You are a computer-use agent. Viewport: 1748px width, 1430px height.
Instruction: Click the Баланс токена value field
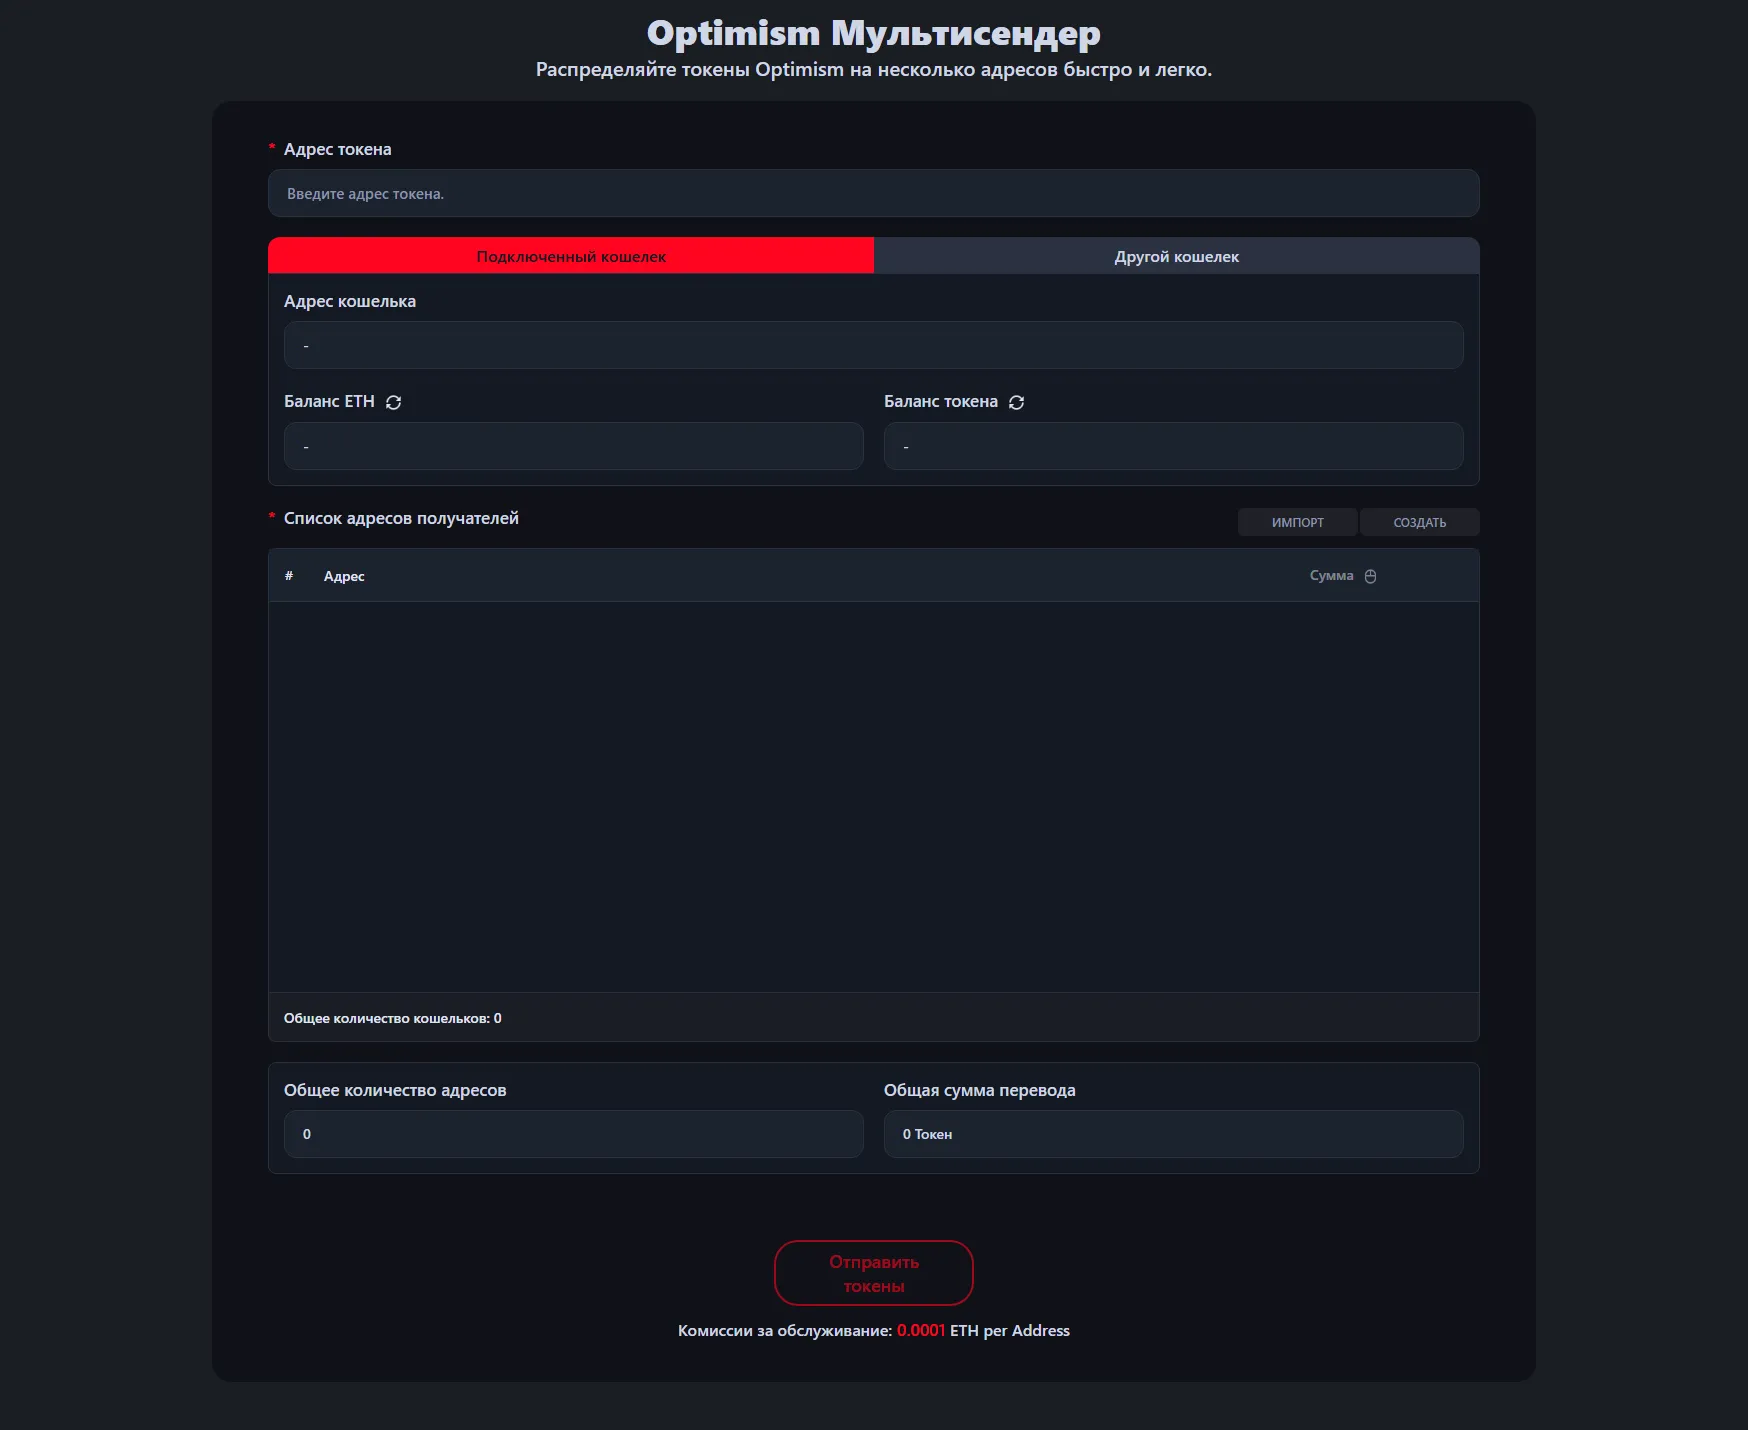click(x=1173, y=446)
